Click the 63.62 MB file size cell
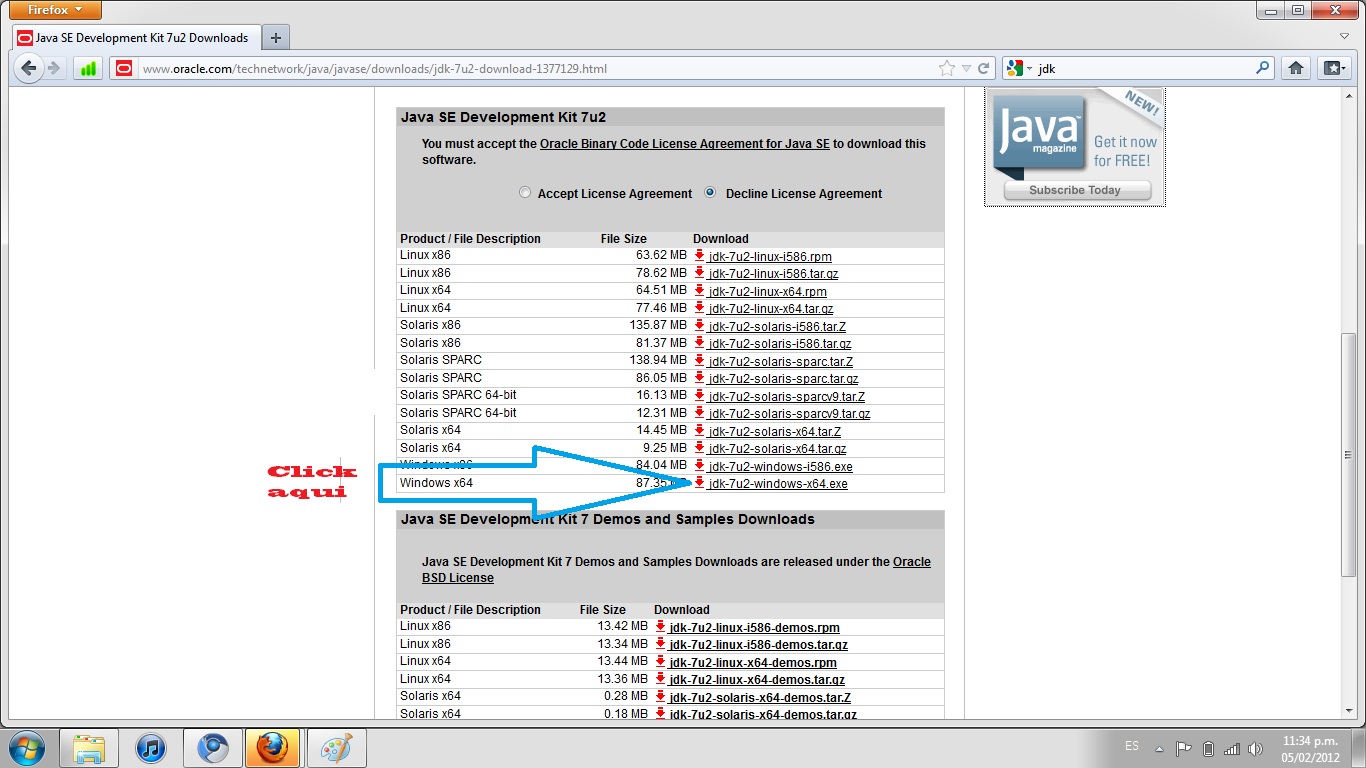 [661, 255]
